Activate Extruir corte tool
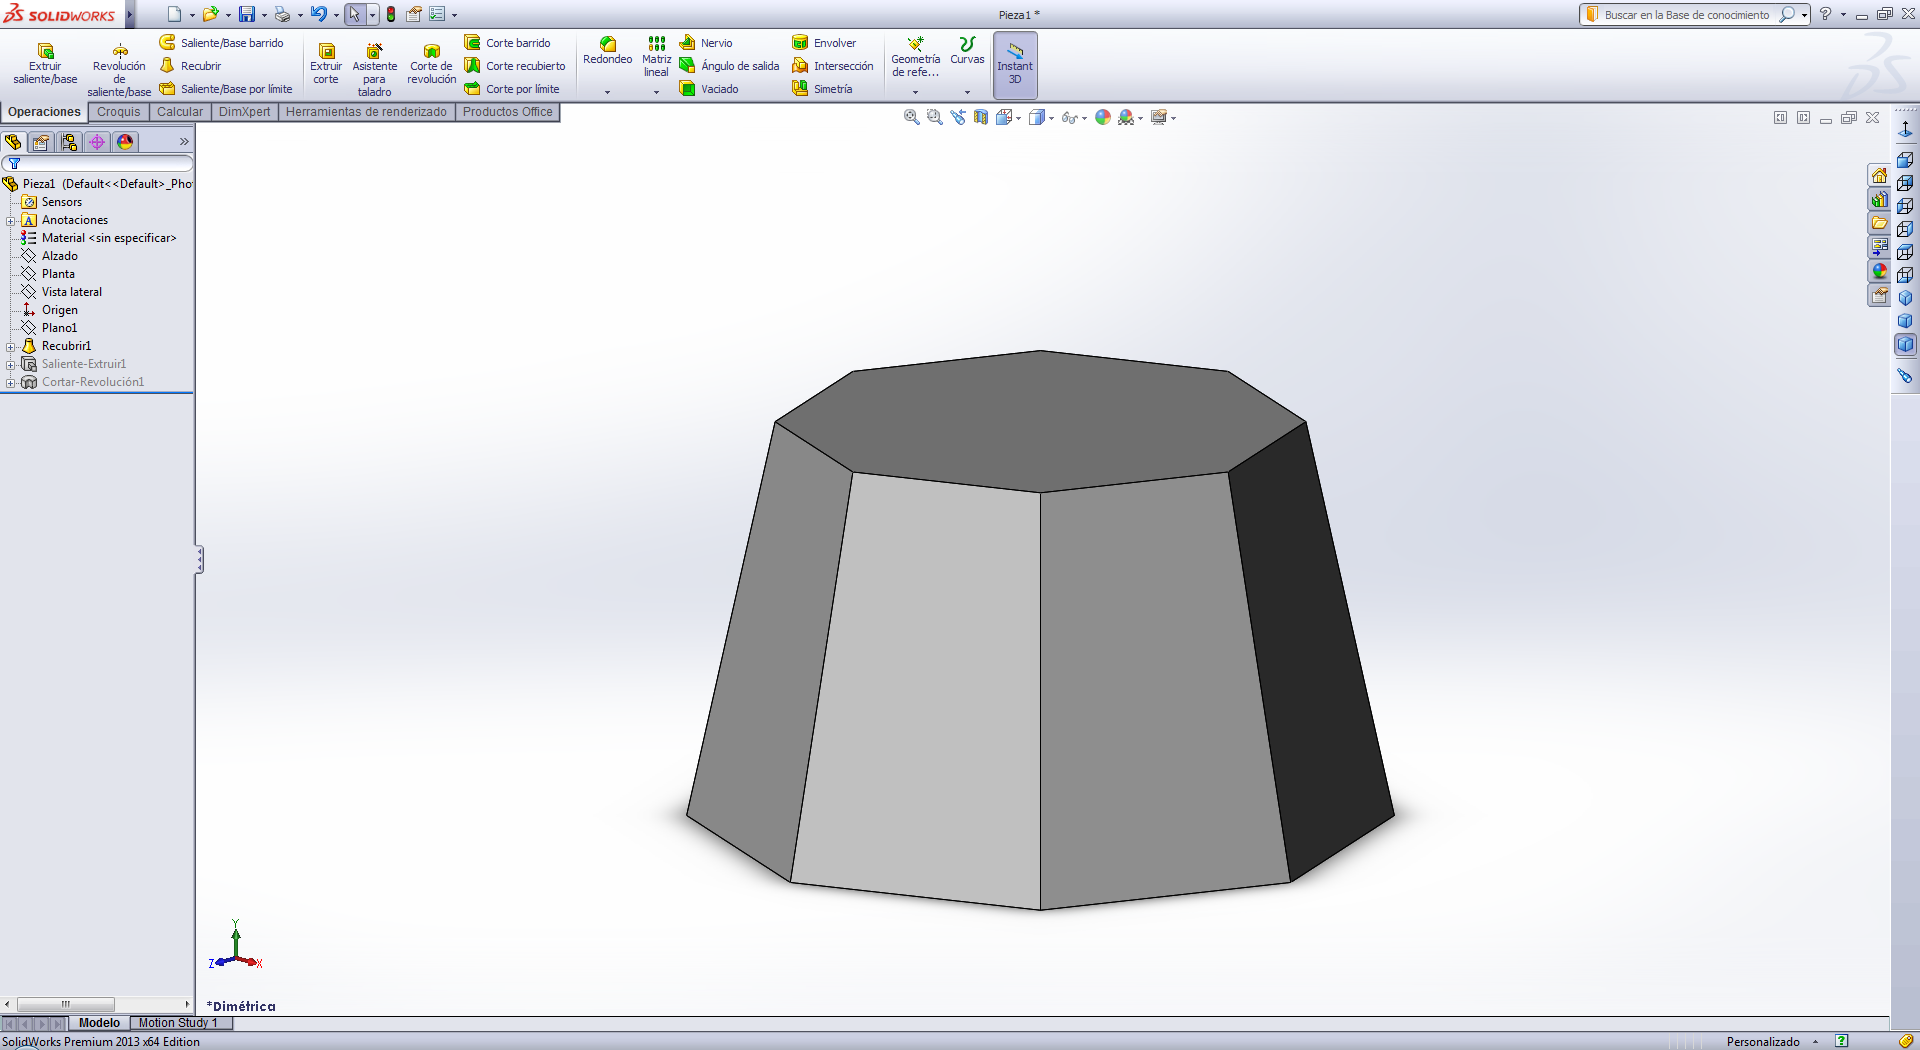 click(326, 64)
